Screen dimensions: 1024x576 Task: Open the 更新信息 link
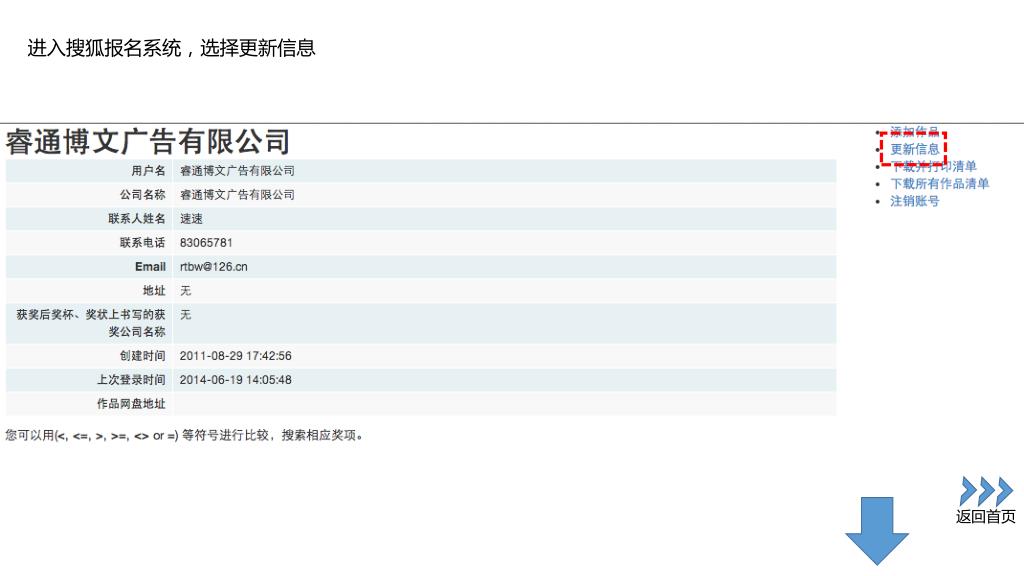pos(914,149)
